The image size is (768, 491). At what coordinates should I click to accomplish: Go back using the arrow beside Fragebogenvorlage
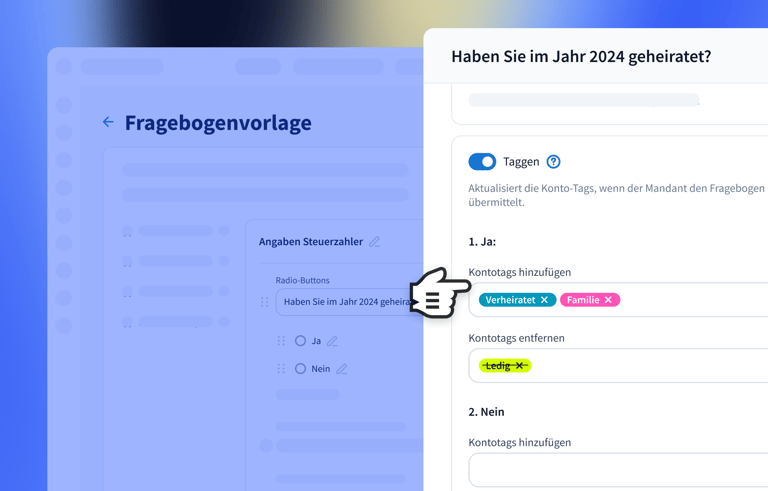[108, 122]
